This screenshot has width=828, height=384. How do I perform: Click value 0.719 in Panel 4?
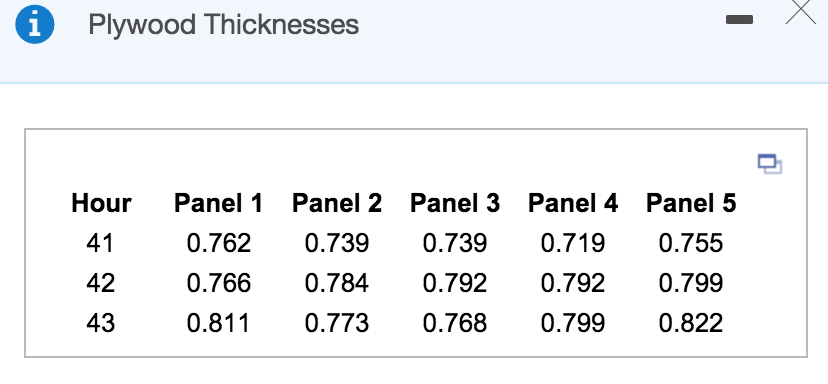coord(573,243)
